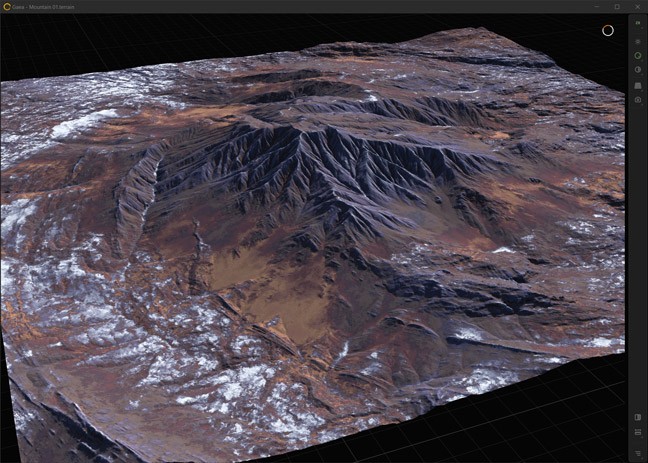Select the terrain block icon in sidebar
Image resolution: width=648 pixels, height=463 pixels.
(638, 85)
